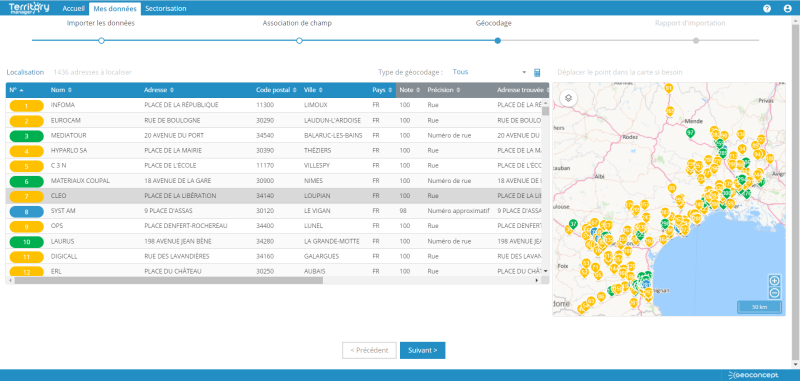Click the horizontal table scrollbar

pyautogui.click(x=169, y=281)
